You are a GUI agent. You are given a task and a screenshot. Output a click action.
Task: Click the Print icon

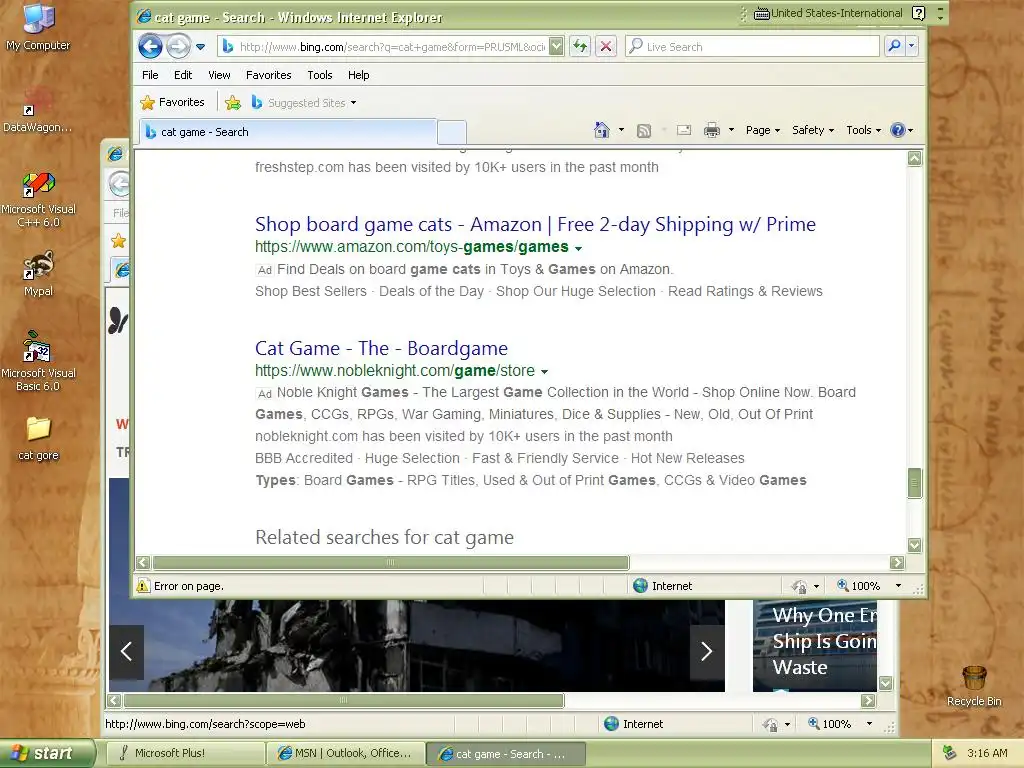[712, 131]
